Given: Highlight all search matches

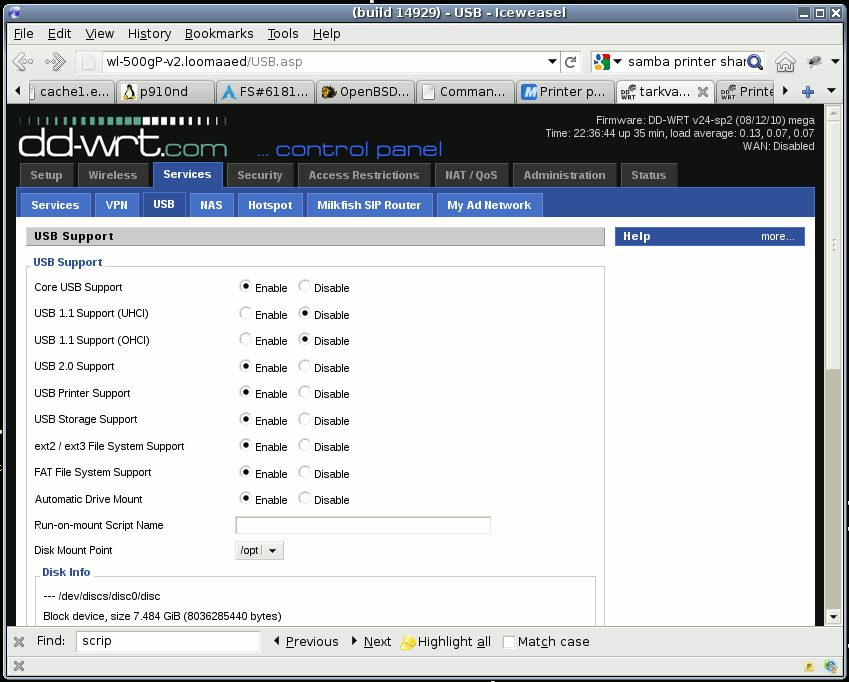Looking at the screenshot, I should click(446, 641).
